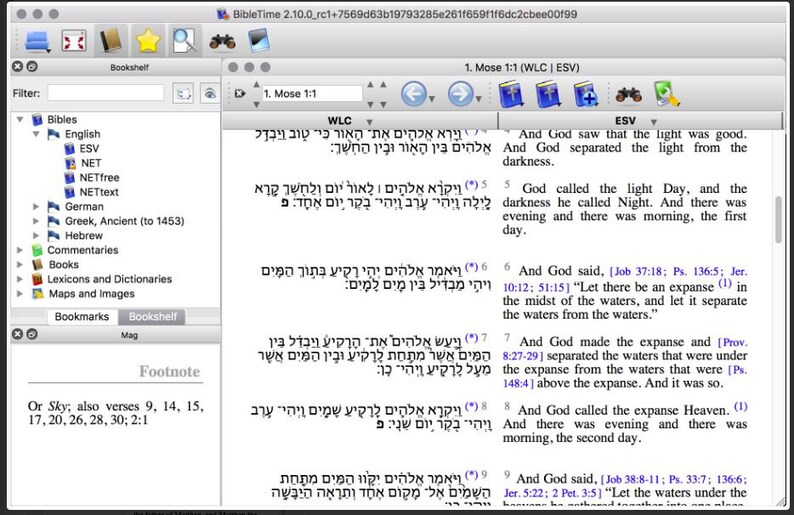
Task: Step up the book selector arrow
Action: (x=256, y=84)
